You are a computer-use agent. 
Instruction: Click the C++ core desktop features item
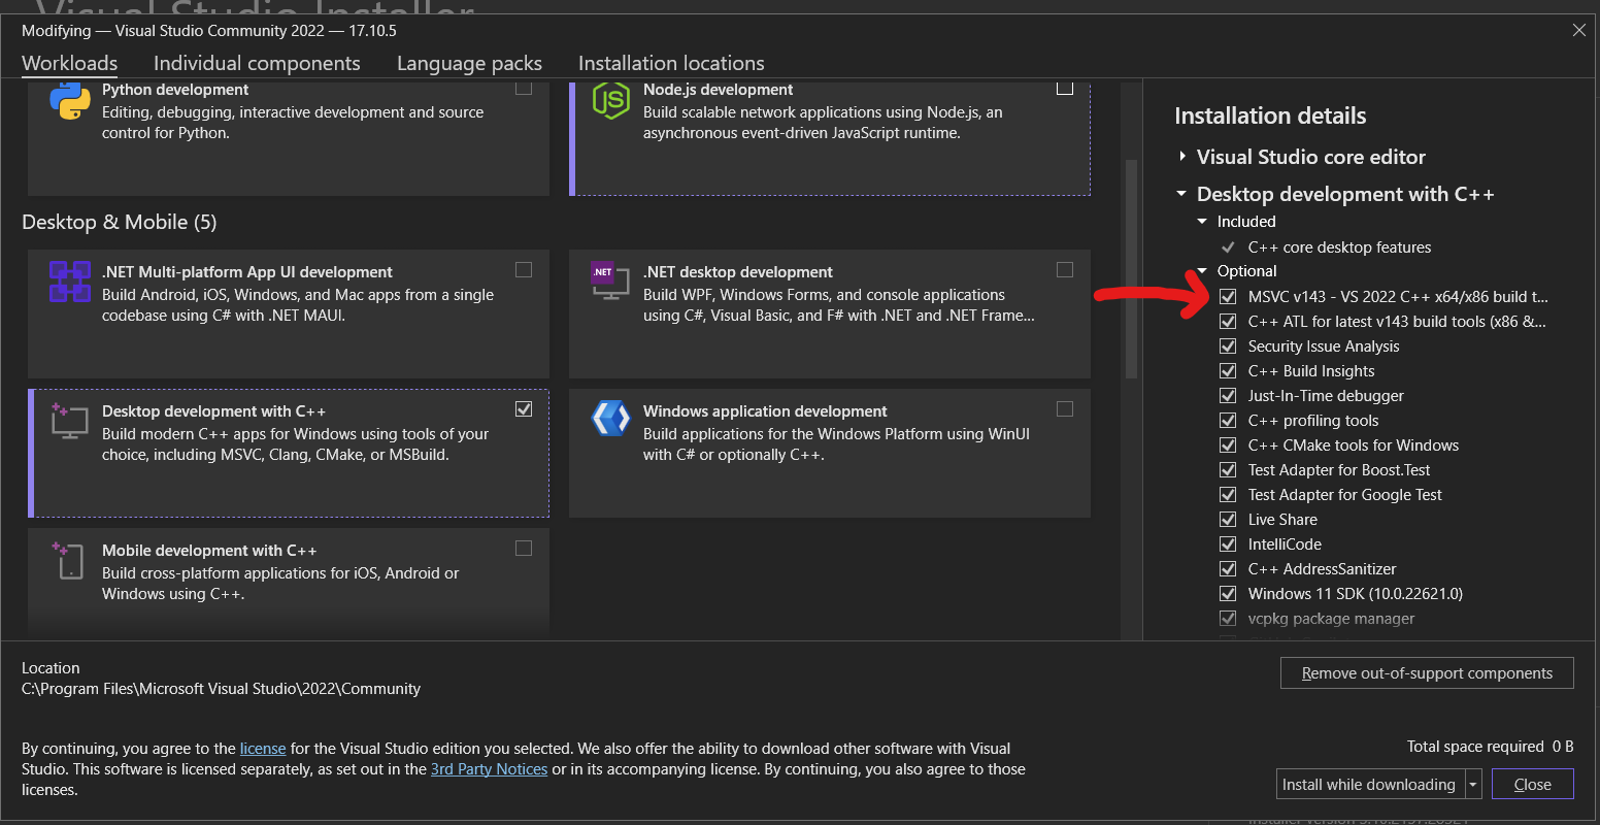[1339, 247]
